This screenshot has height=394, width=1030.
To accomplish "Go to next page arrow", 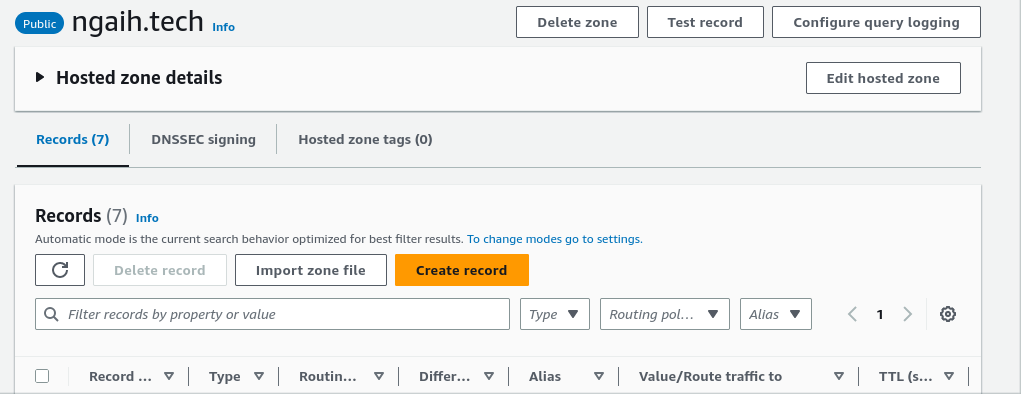I will click(908, 314).
